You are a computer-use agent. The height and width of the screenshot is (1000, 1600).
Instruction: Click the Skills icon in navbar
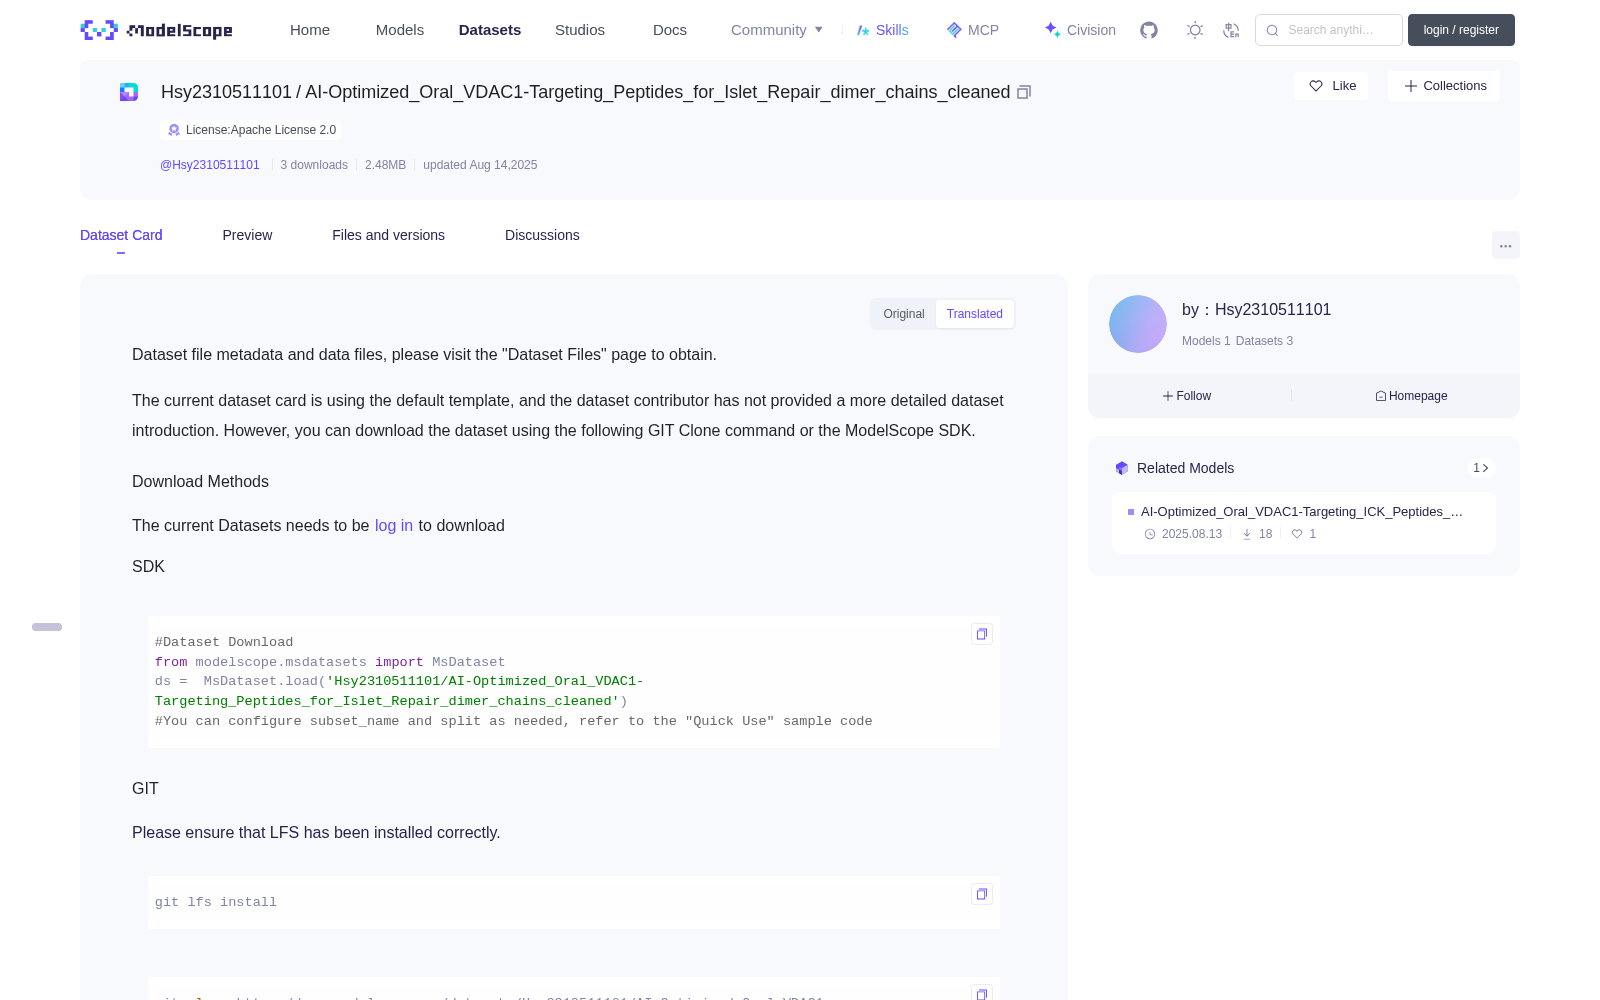(x=863, y=30)
